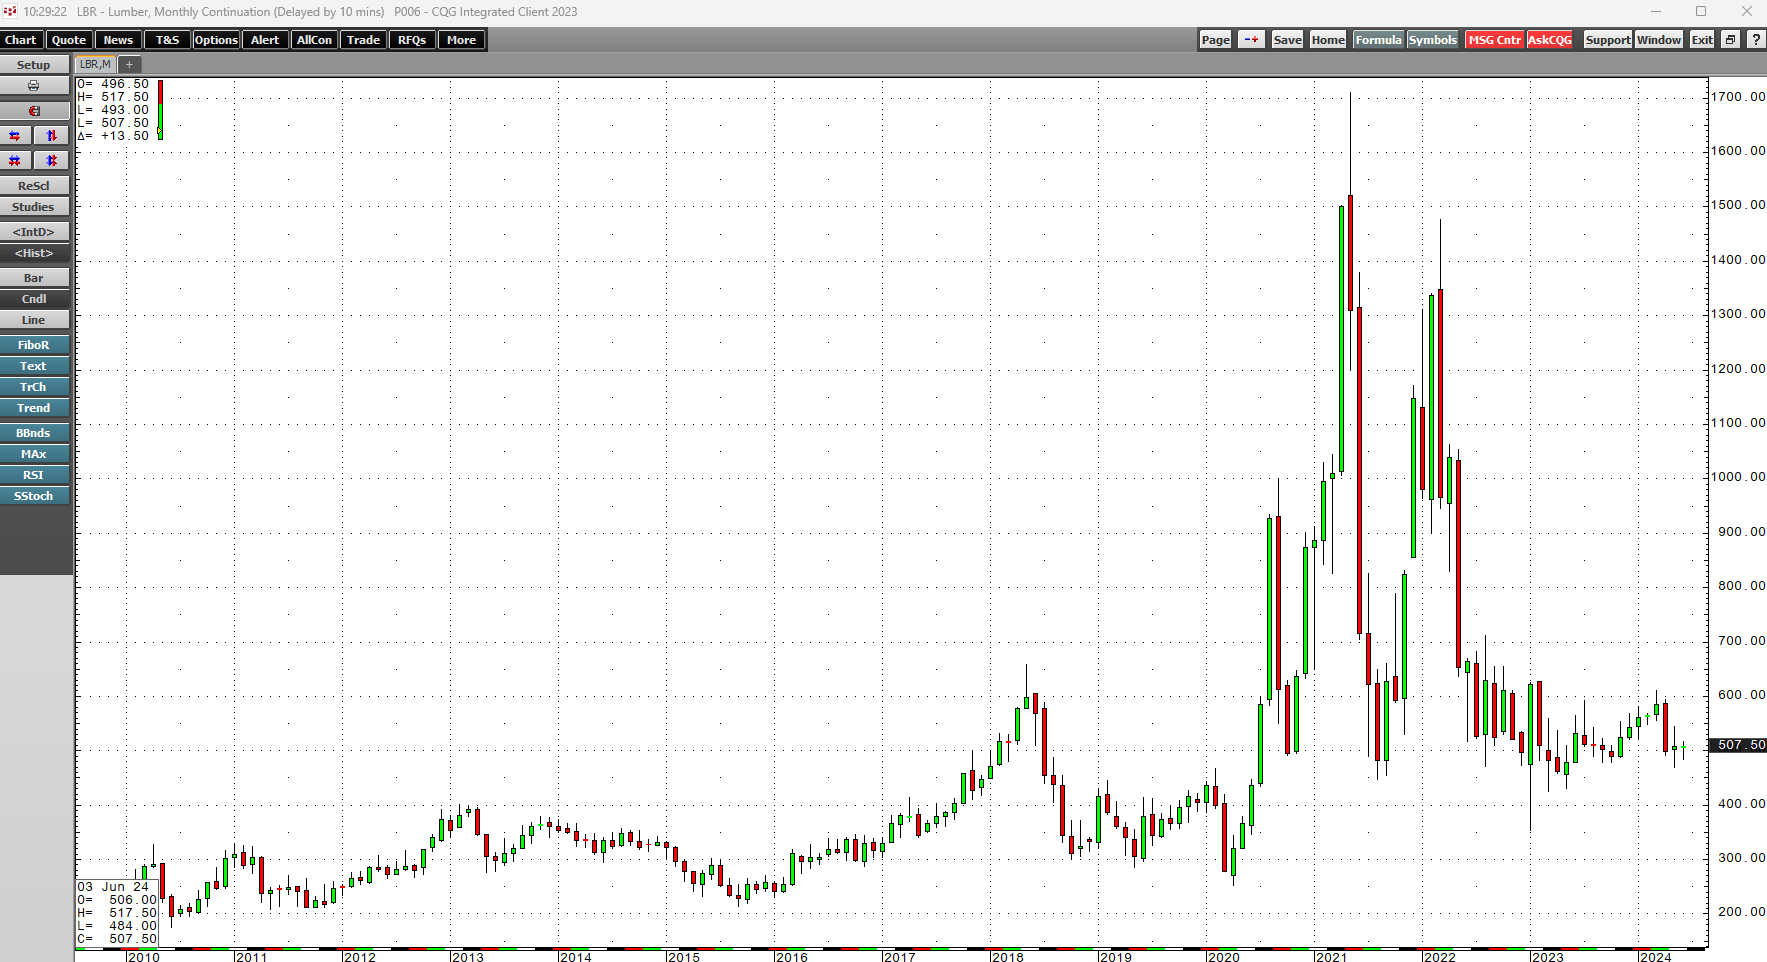Click the print chart icon
1767x962 pixels.
pos(34,86)
